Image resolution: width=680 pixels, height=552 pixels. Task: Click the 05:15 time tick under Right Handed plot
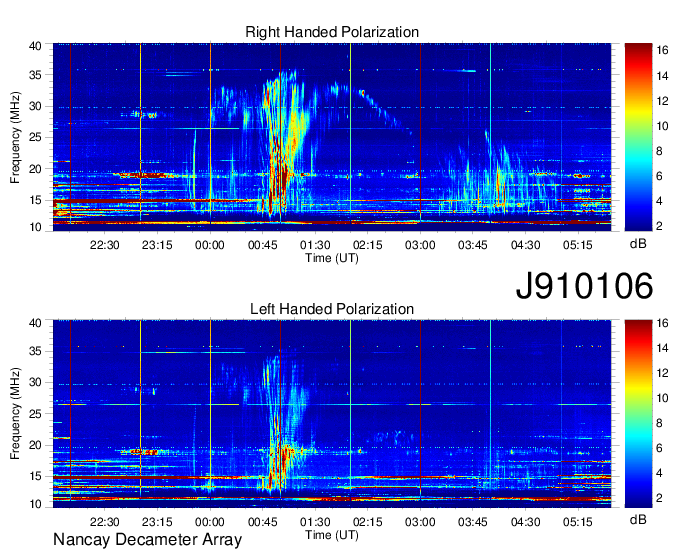(578, 245)
